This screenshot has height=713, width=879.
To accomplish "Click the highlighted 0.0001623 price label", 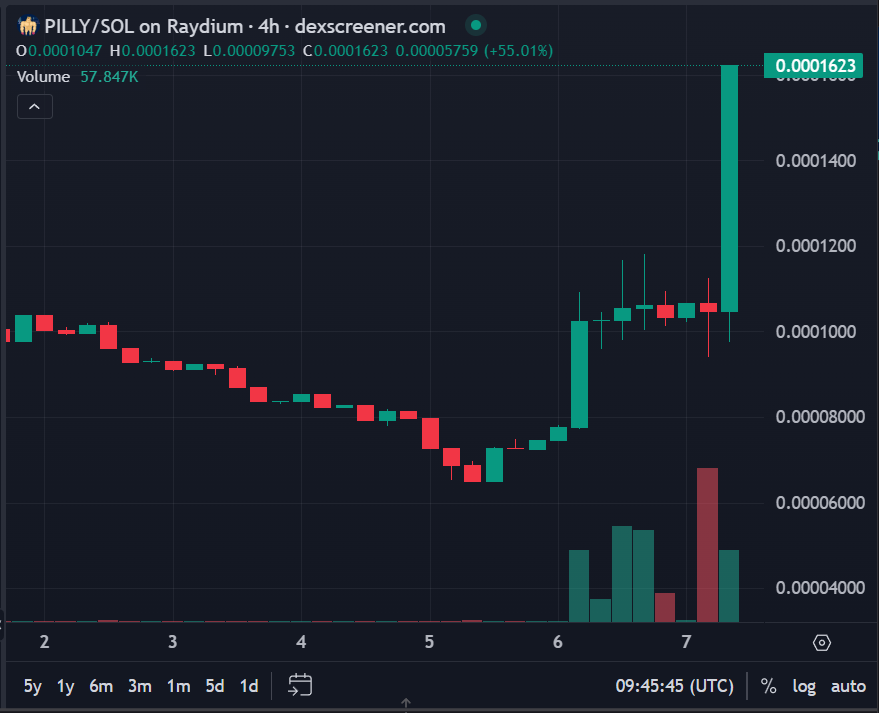I will click(813, 63).
